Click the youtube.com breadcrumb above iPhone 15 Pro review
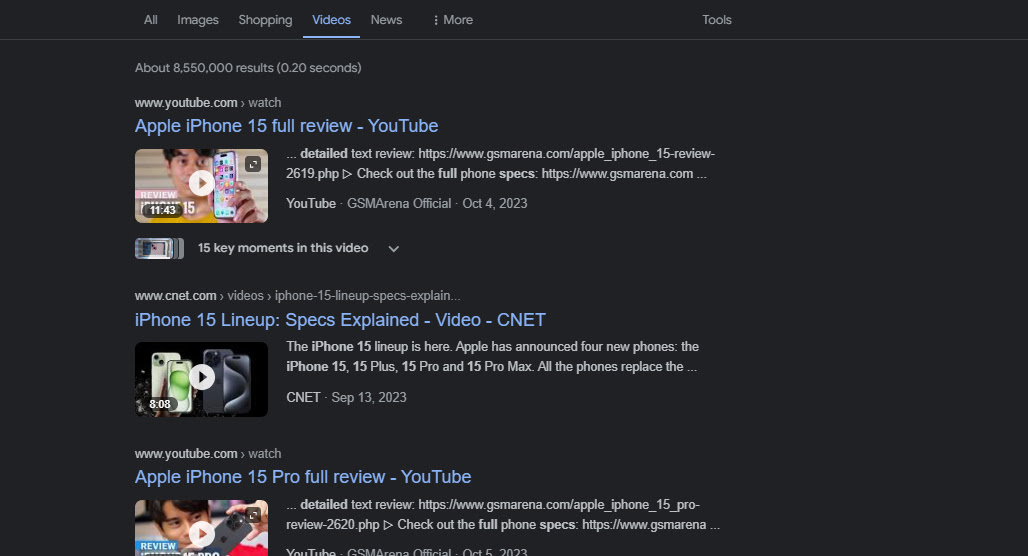1028x556 pixels. (208, 454)
